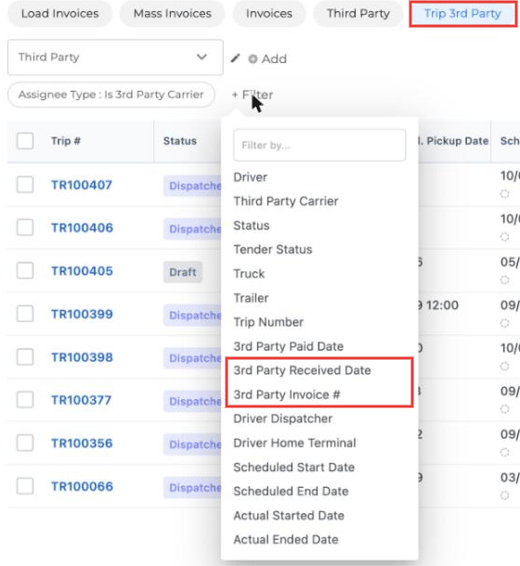Viewport: 520px width, 566px height.
Task: Choose Actual Started Date filter
Action: coord(289,515)
